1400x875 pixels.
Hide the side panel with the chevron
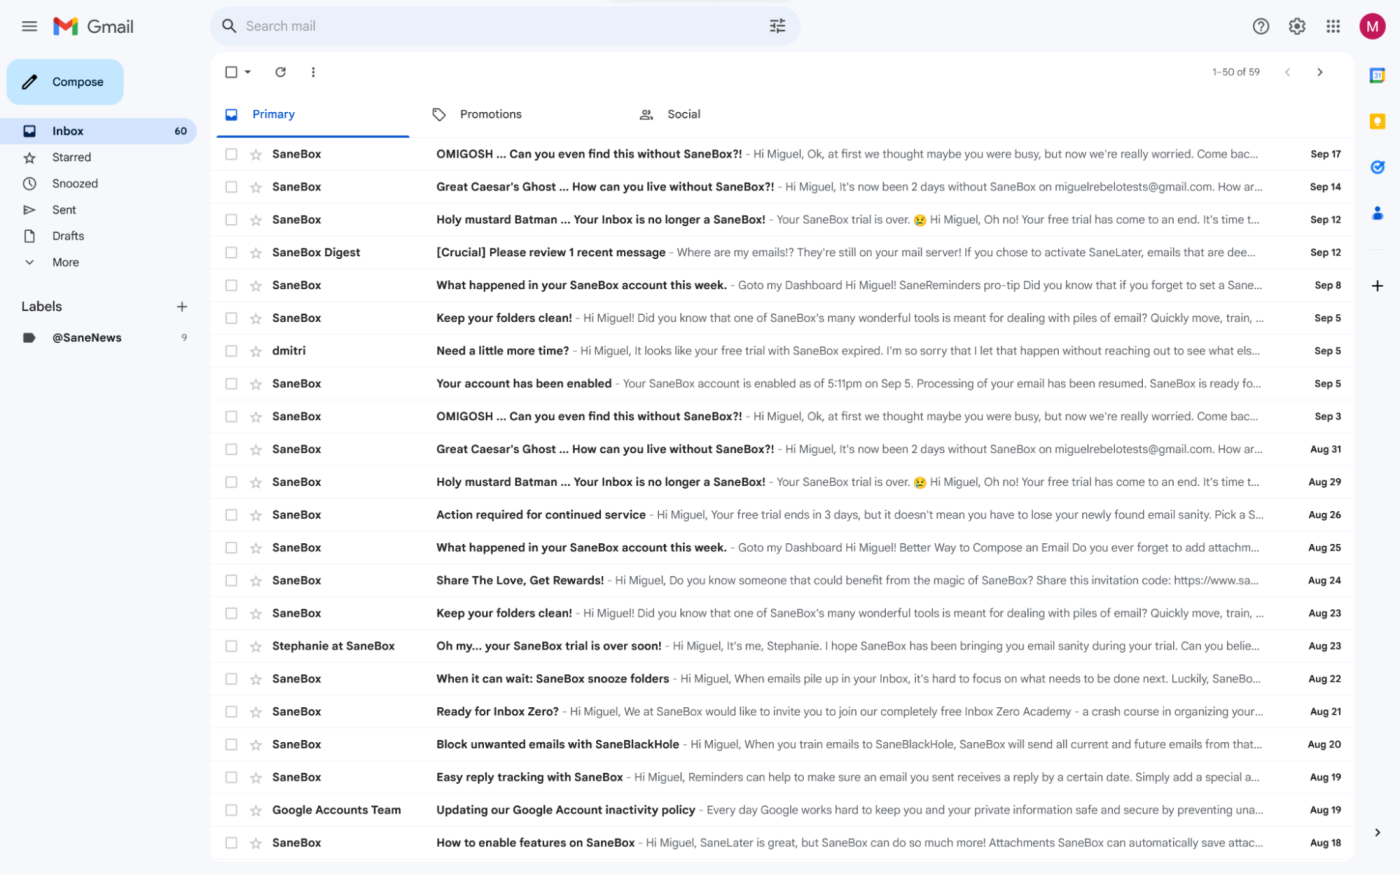tap(1377, 832)
